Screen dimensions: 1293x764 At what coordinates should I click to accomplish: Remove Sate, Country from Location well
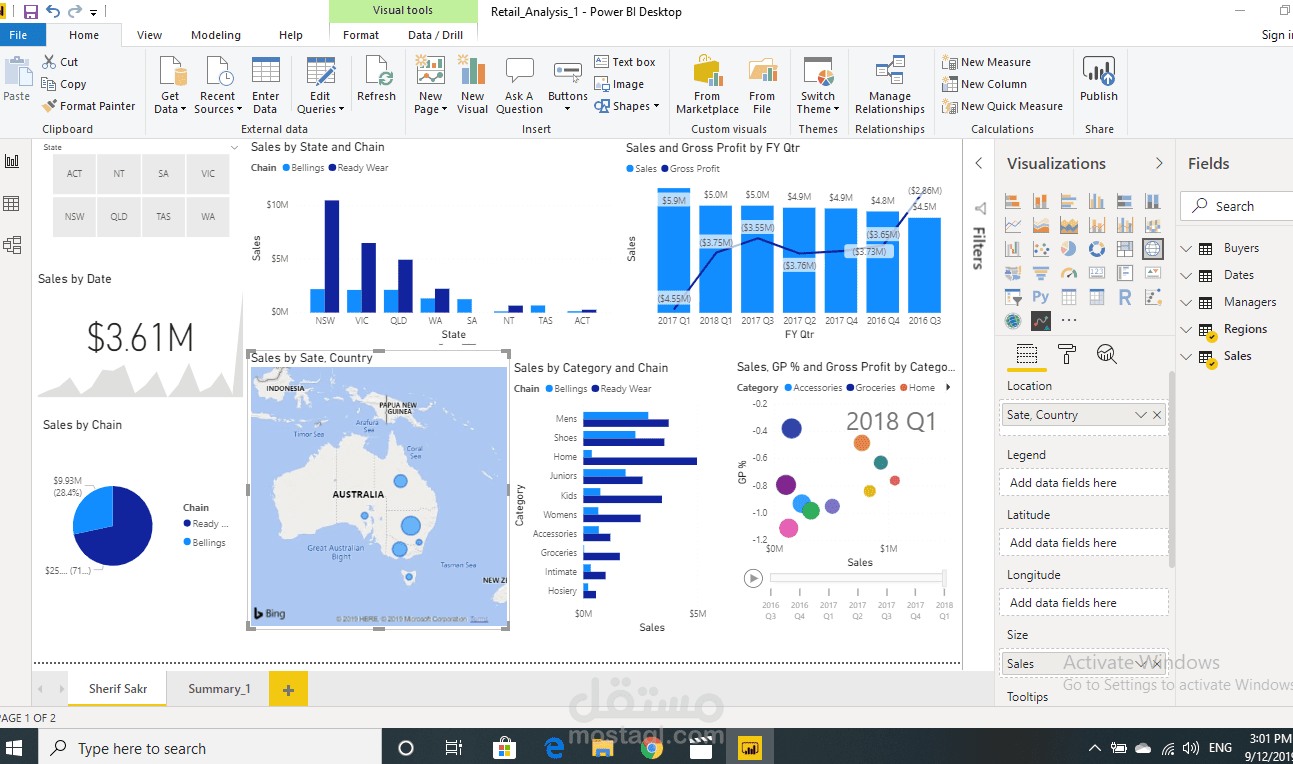coord(1157,415)
